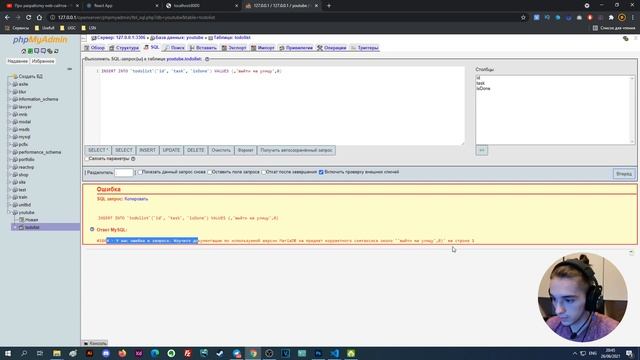This screenshot has width=640, height=360.
Task: Select 'task' in columns list
Action: click(x=480, y=83)
